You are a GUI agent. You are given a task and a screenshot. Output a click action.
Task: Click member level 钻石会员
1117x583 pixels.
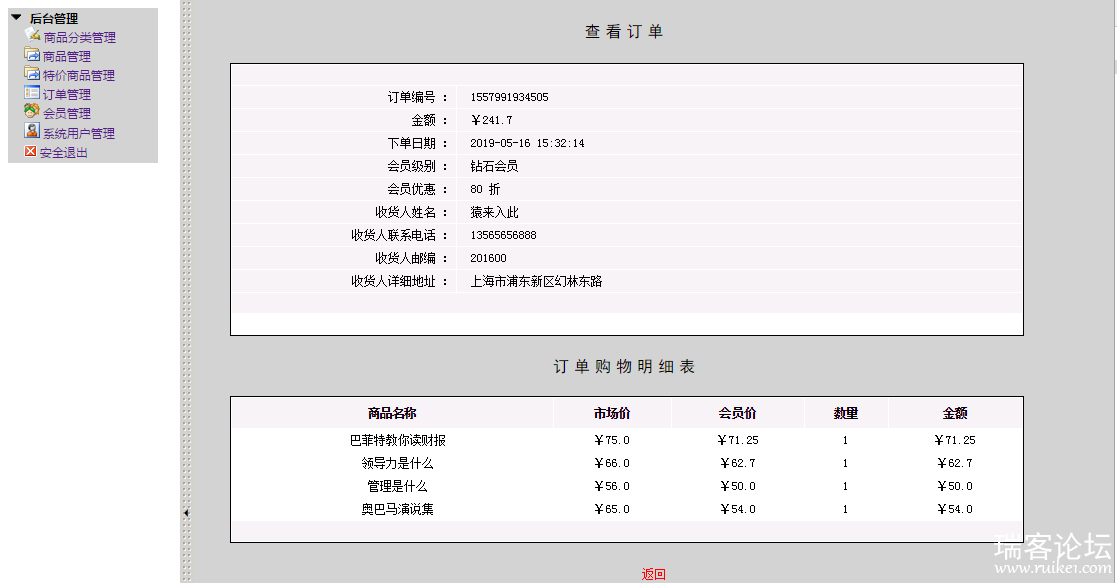click(494, 166)
